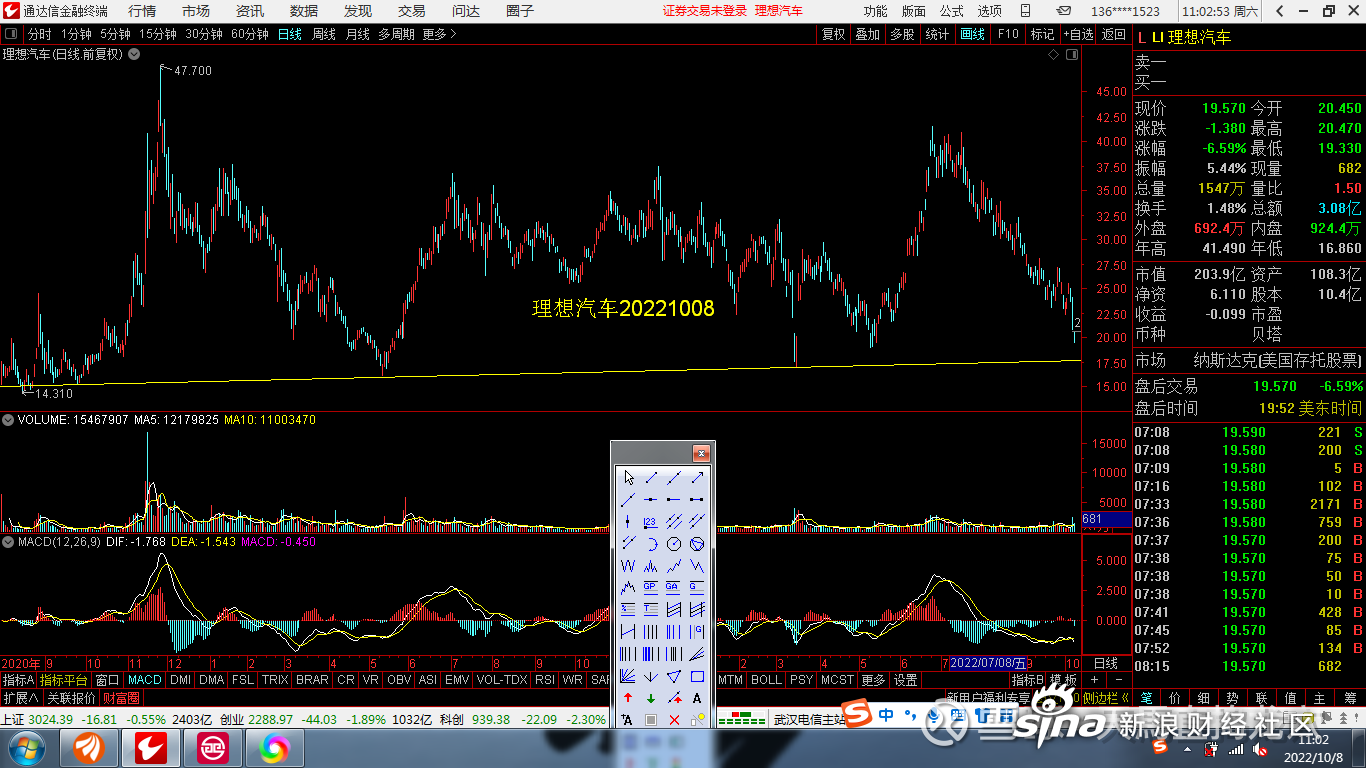Select the GA golden amplitude tool
Screen dimensions: 1366x768
[x=674, y=587]
